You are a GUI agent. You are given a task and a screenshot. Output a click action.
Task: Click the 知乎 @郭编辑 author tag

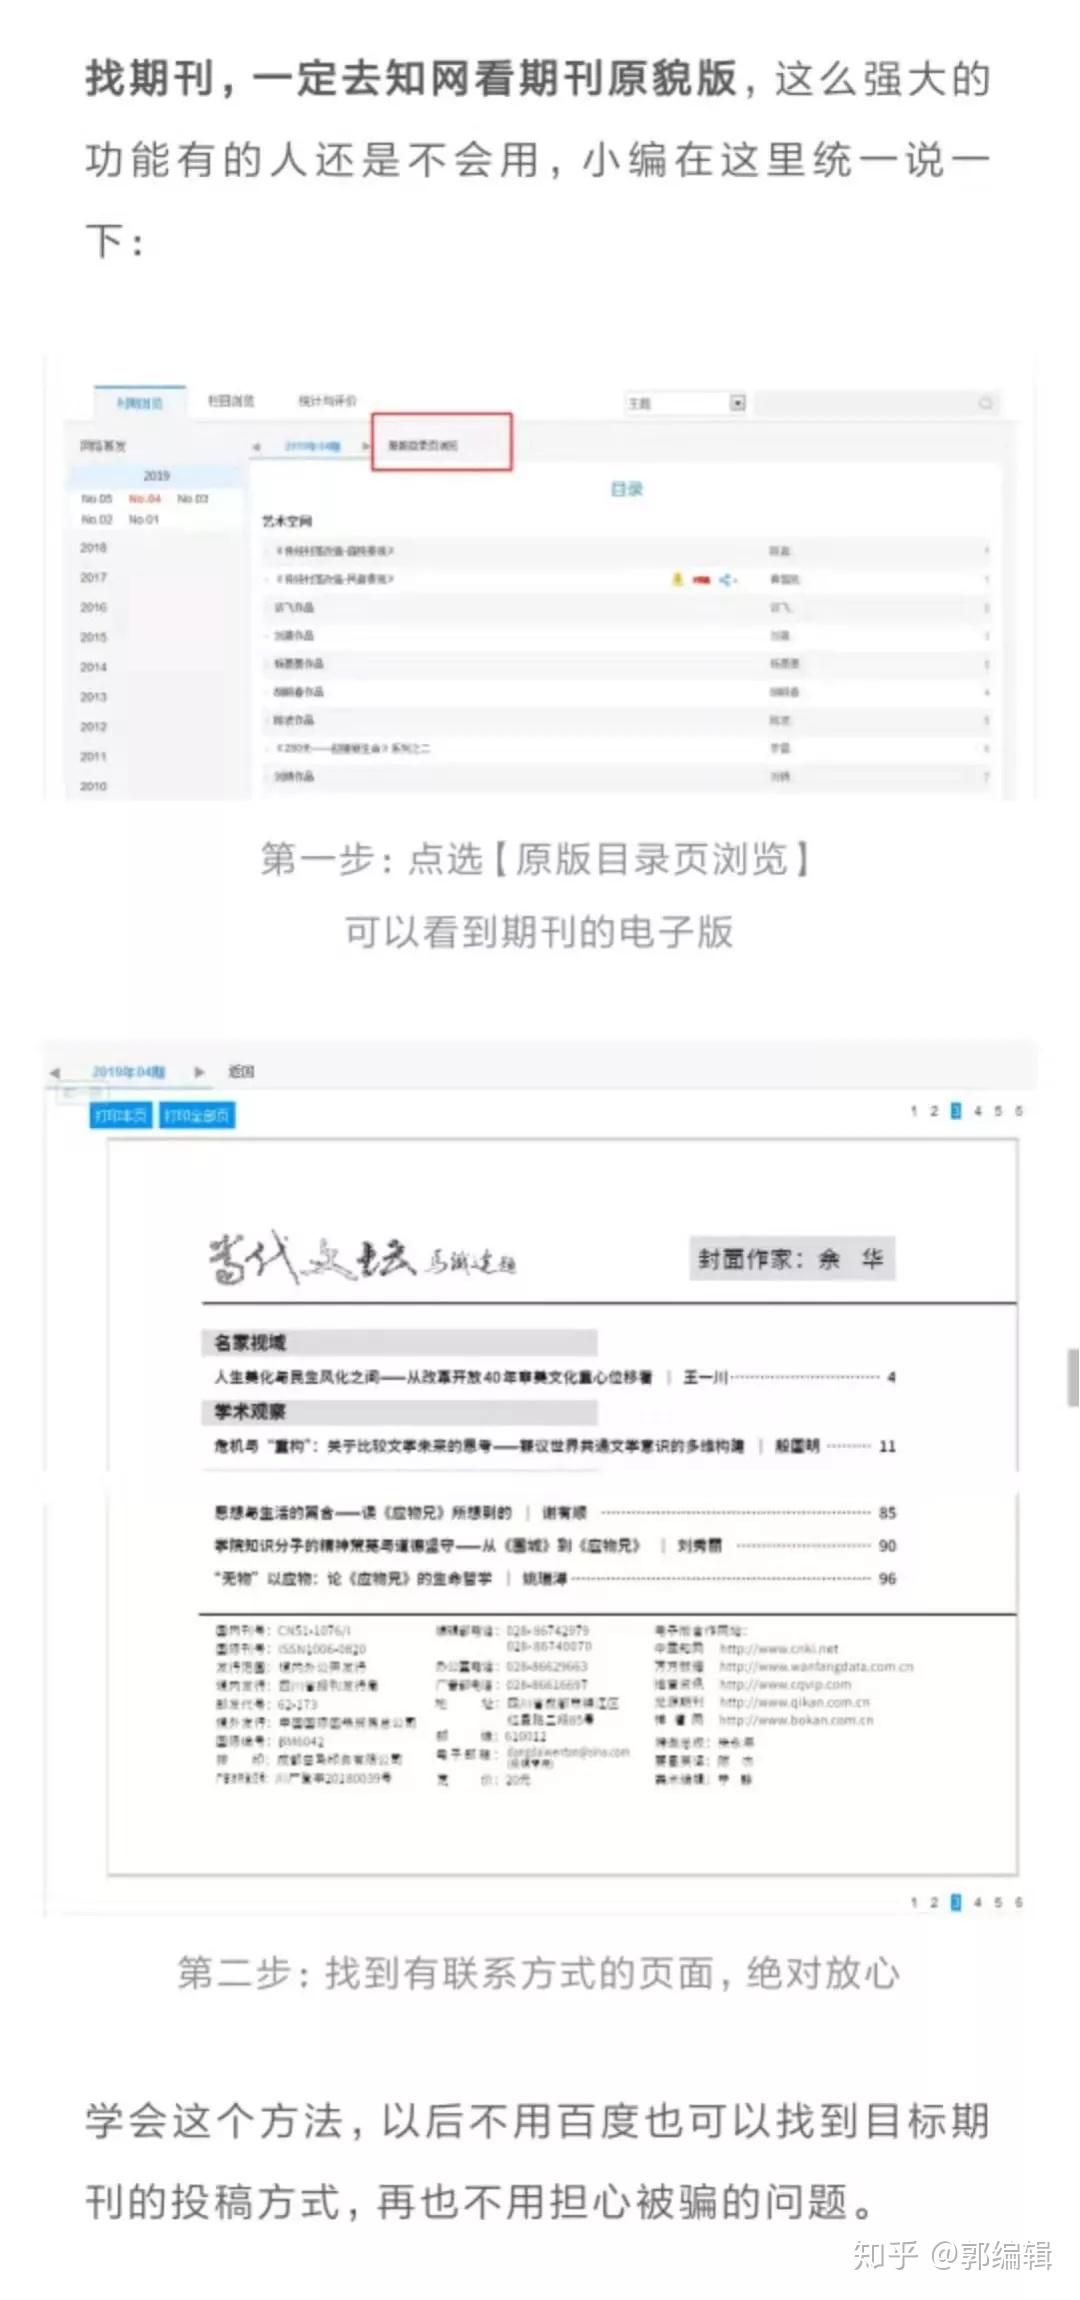click(x=952, y=2254)
